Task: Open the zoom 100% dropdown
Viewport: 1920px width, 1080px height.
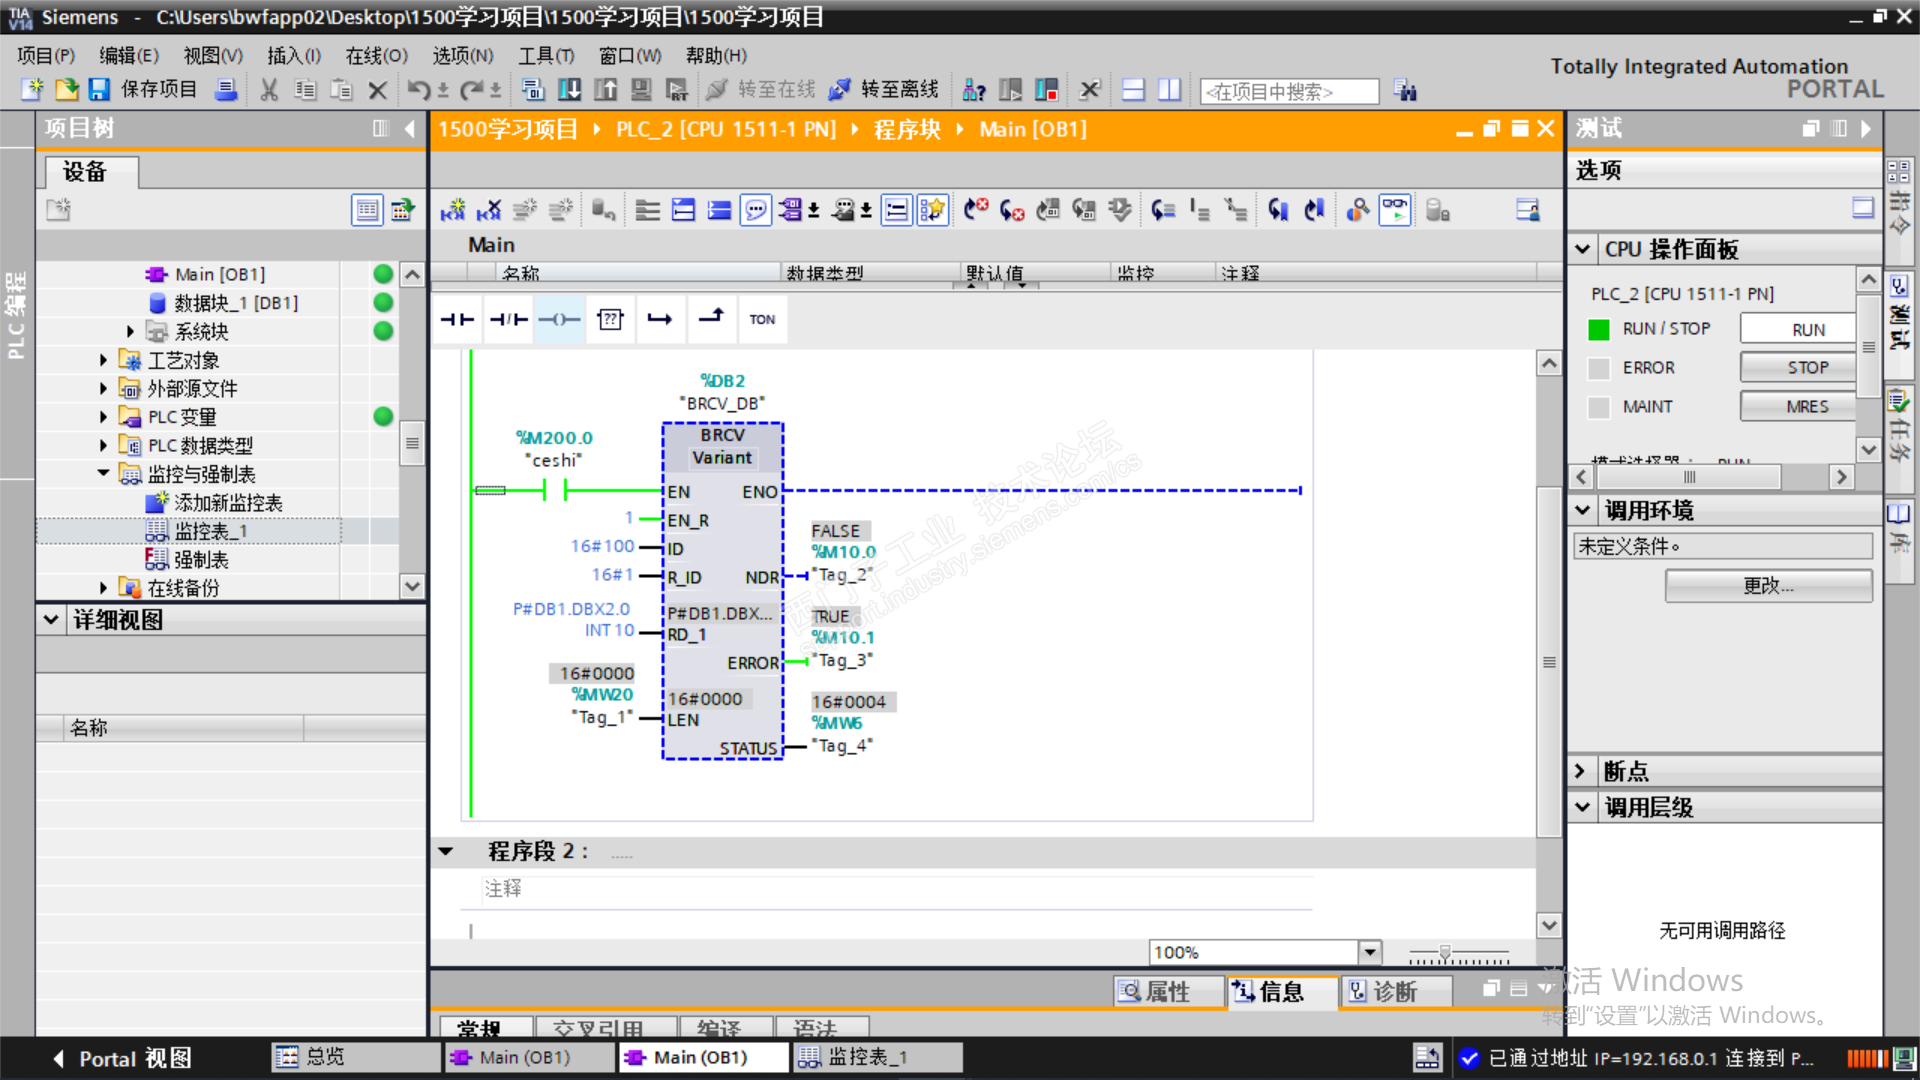Action: point(1370,952)
